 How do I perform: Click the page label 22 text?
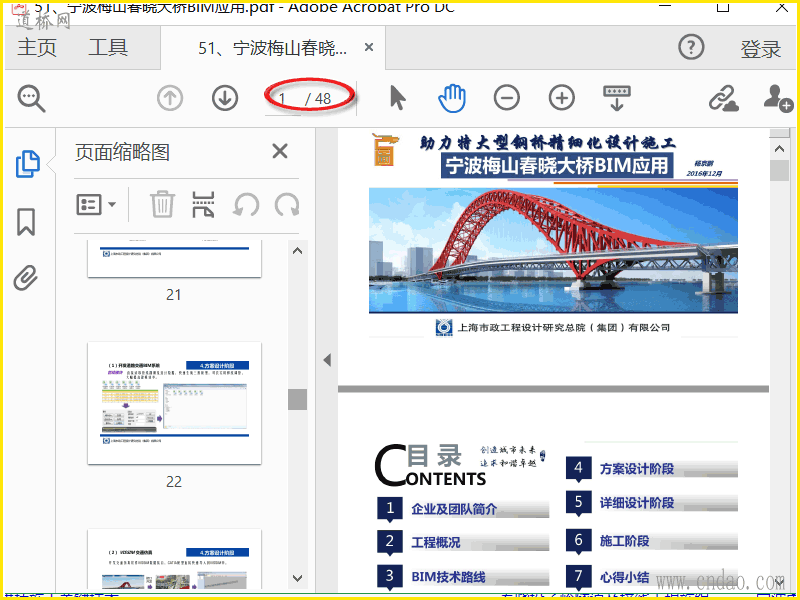click(174, 482)
